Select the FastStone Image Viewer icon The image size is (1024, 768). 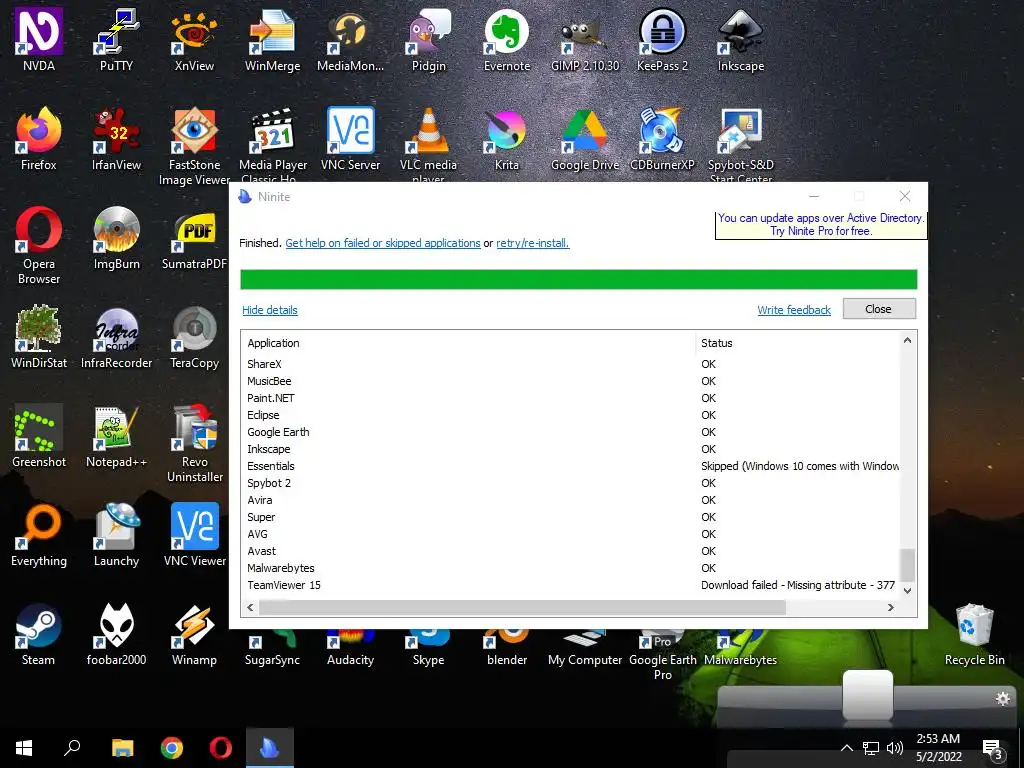pos(194,146)
